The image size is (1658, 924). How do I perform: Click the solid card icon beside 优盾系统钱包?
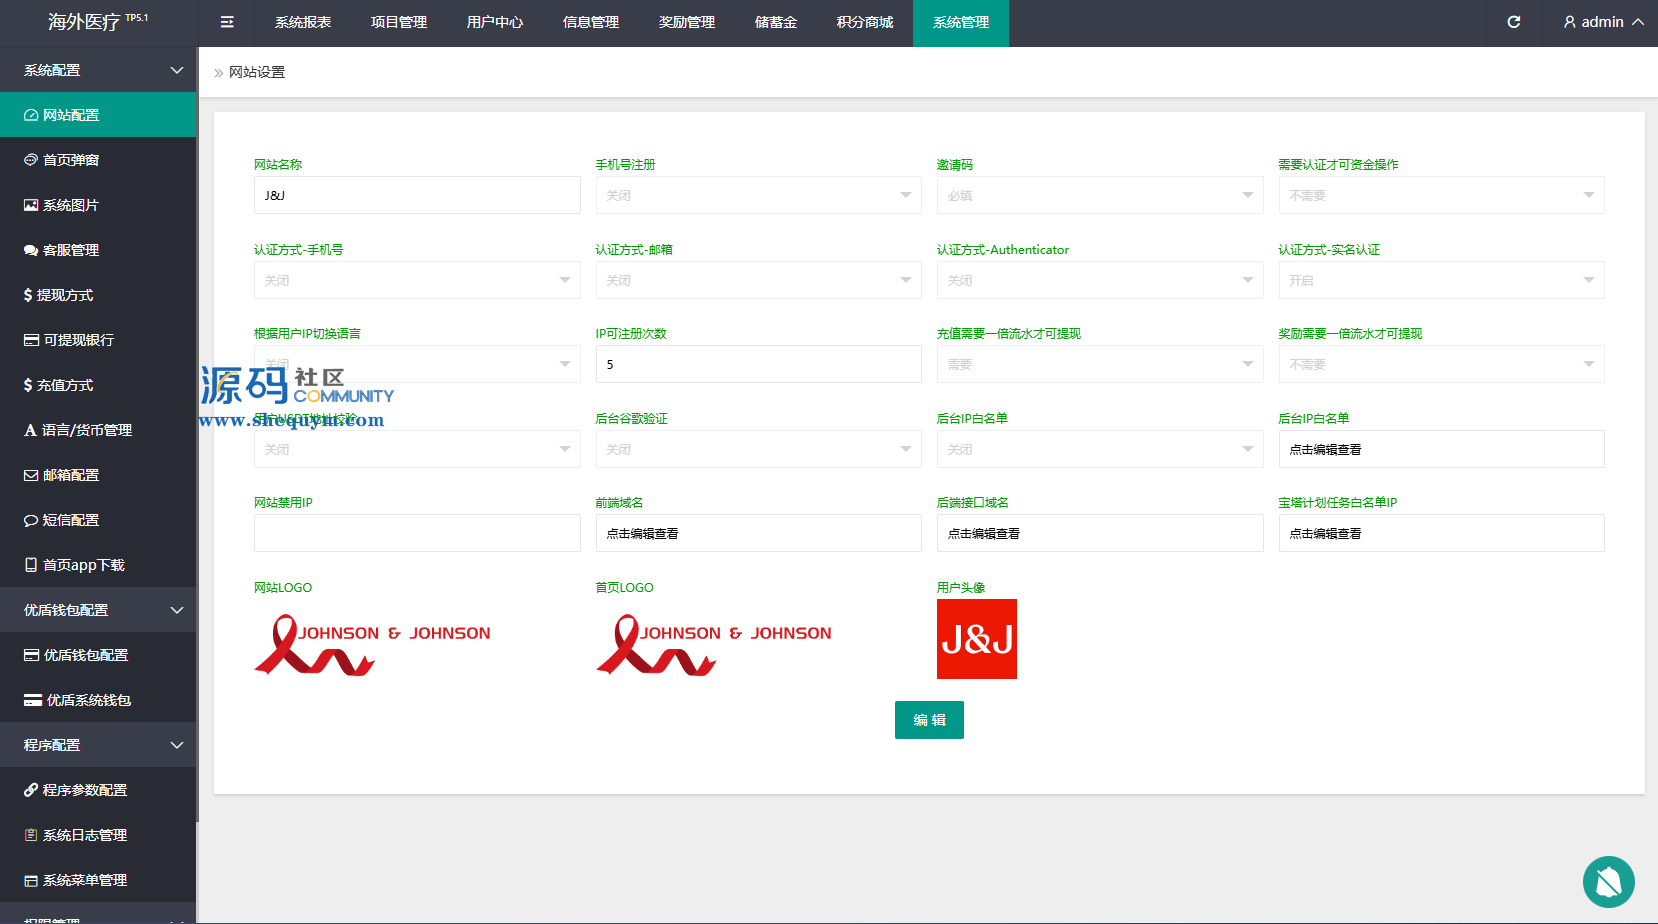click(33, 700)
